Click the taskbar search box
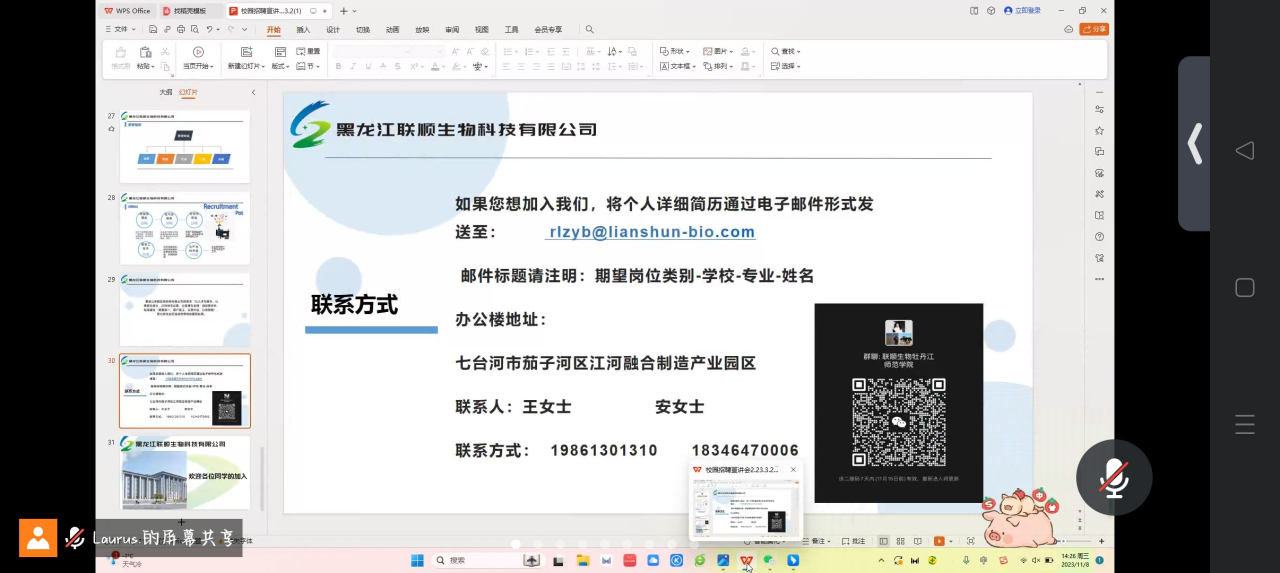This screenshot has height=573, width=1280. click(487, 560)
